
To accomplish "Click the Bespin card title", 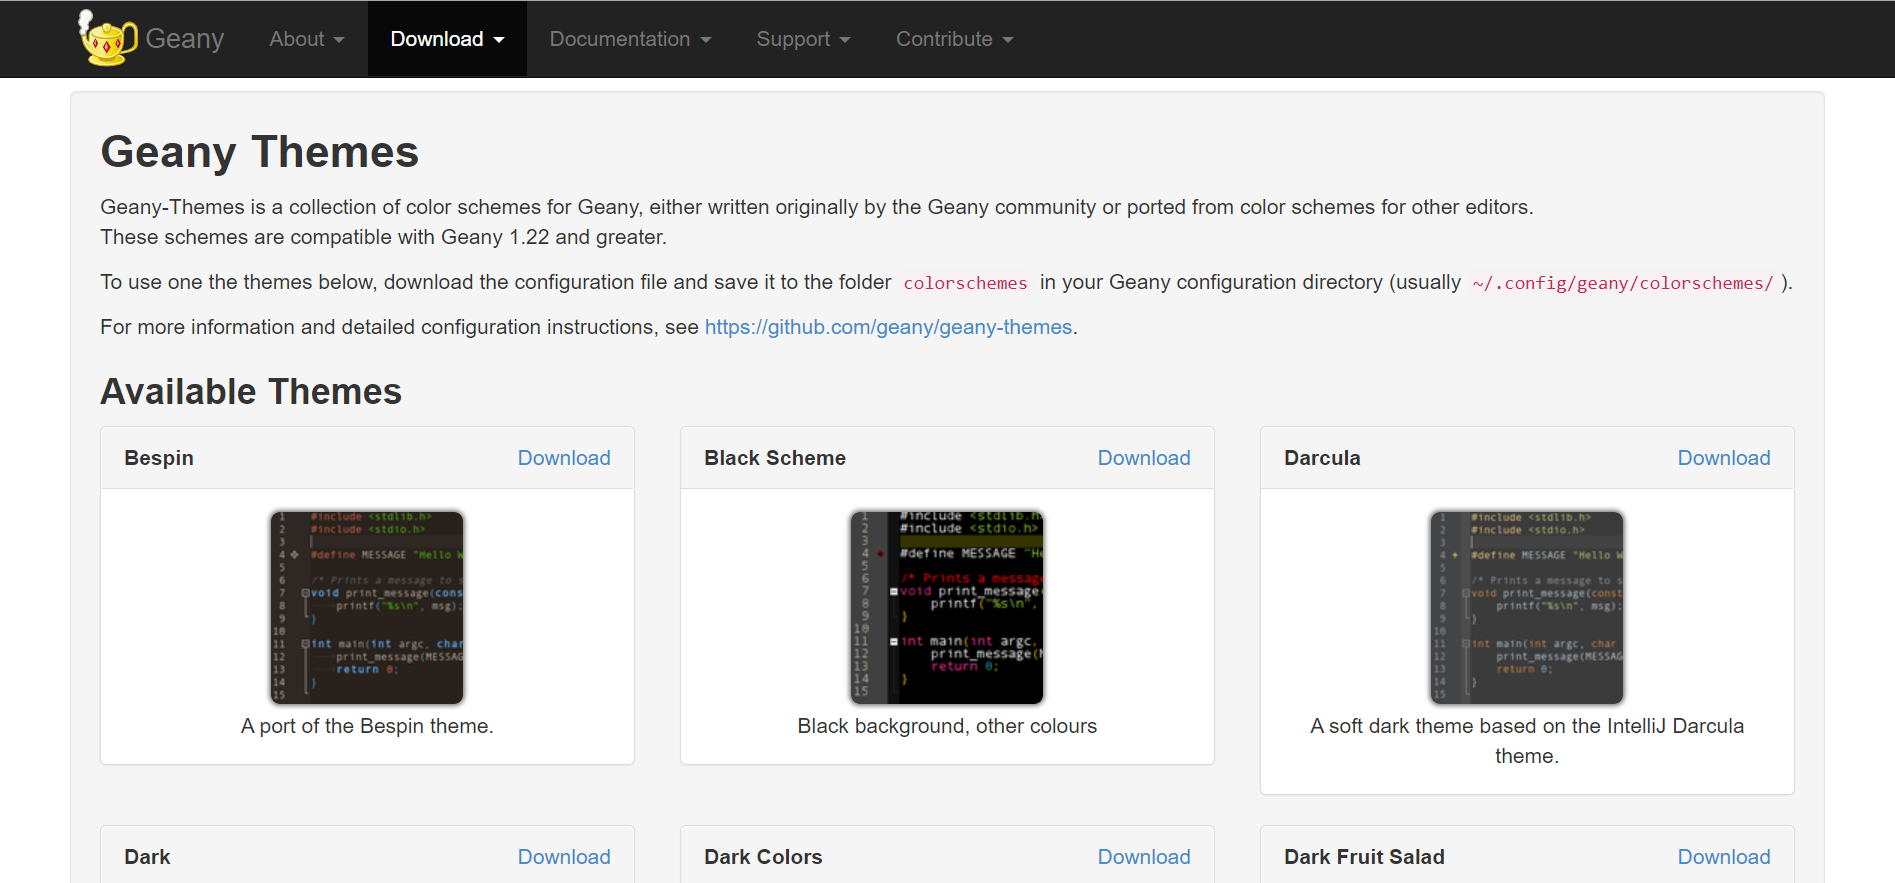I will 159,458.
